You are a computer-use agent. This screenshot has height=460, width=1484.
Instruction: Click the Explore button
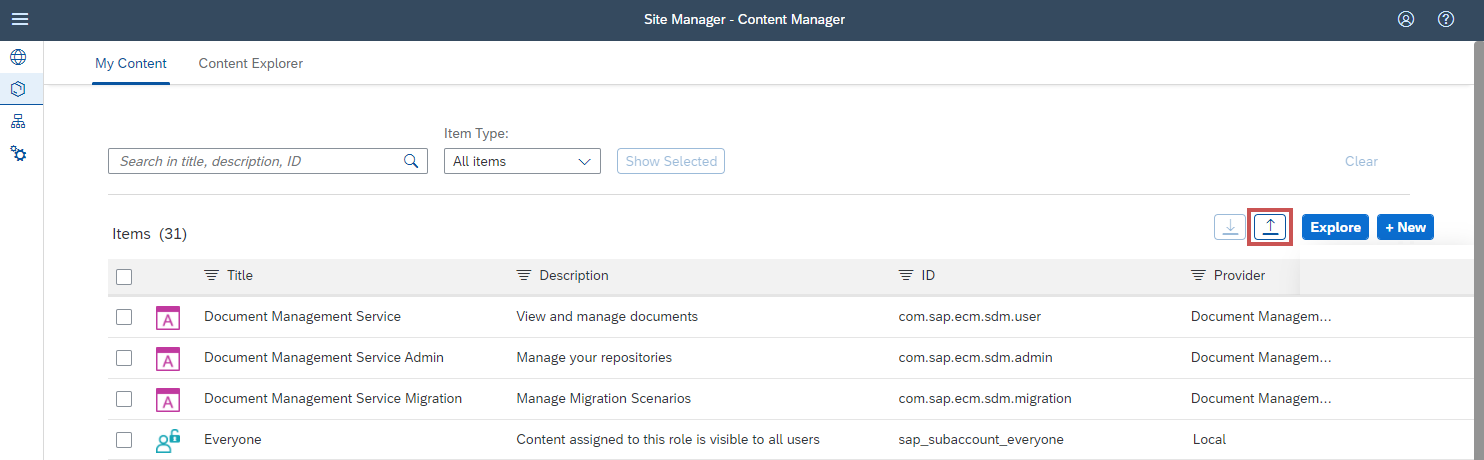tap(1335, 227)
